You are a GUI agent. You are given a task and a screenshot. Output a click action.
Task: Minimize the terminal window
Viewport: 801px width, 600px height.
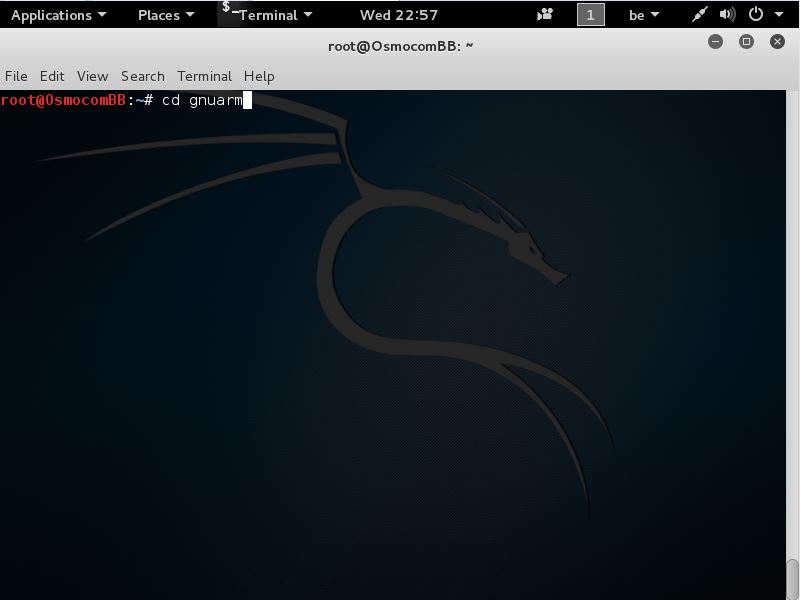point(715,41)
